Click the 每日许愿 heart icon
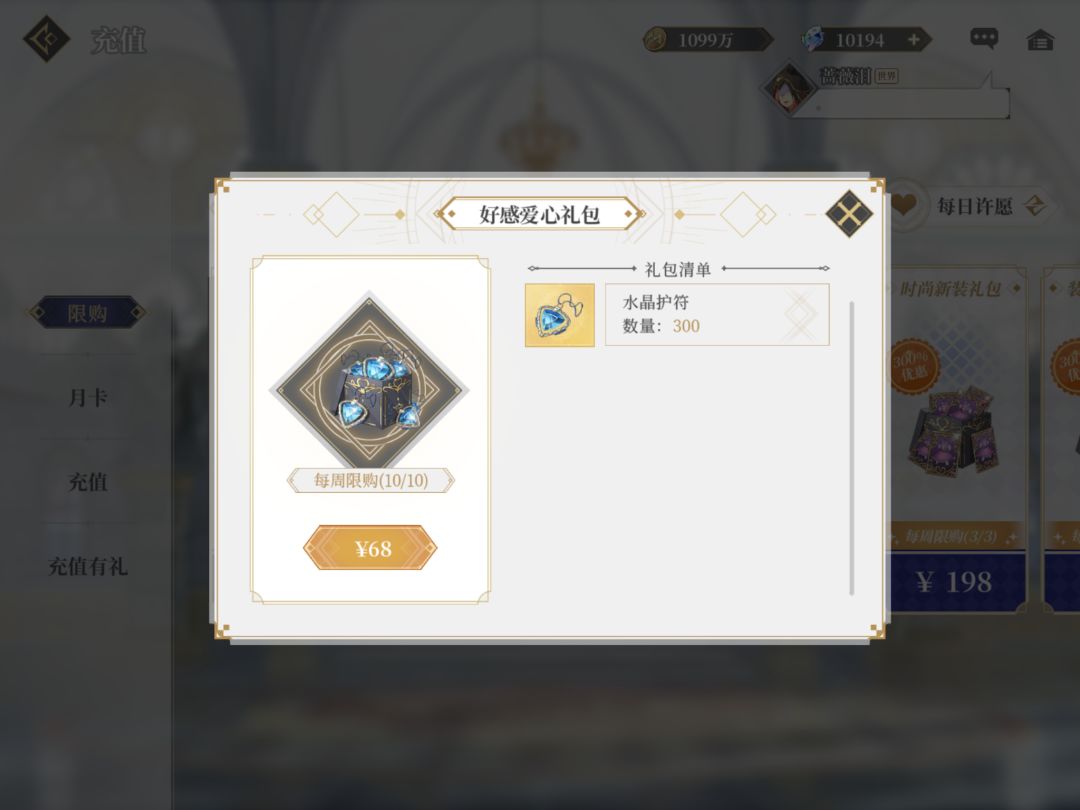Screen dimensions: 1080x810 click(904, 205)
